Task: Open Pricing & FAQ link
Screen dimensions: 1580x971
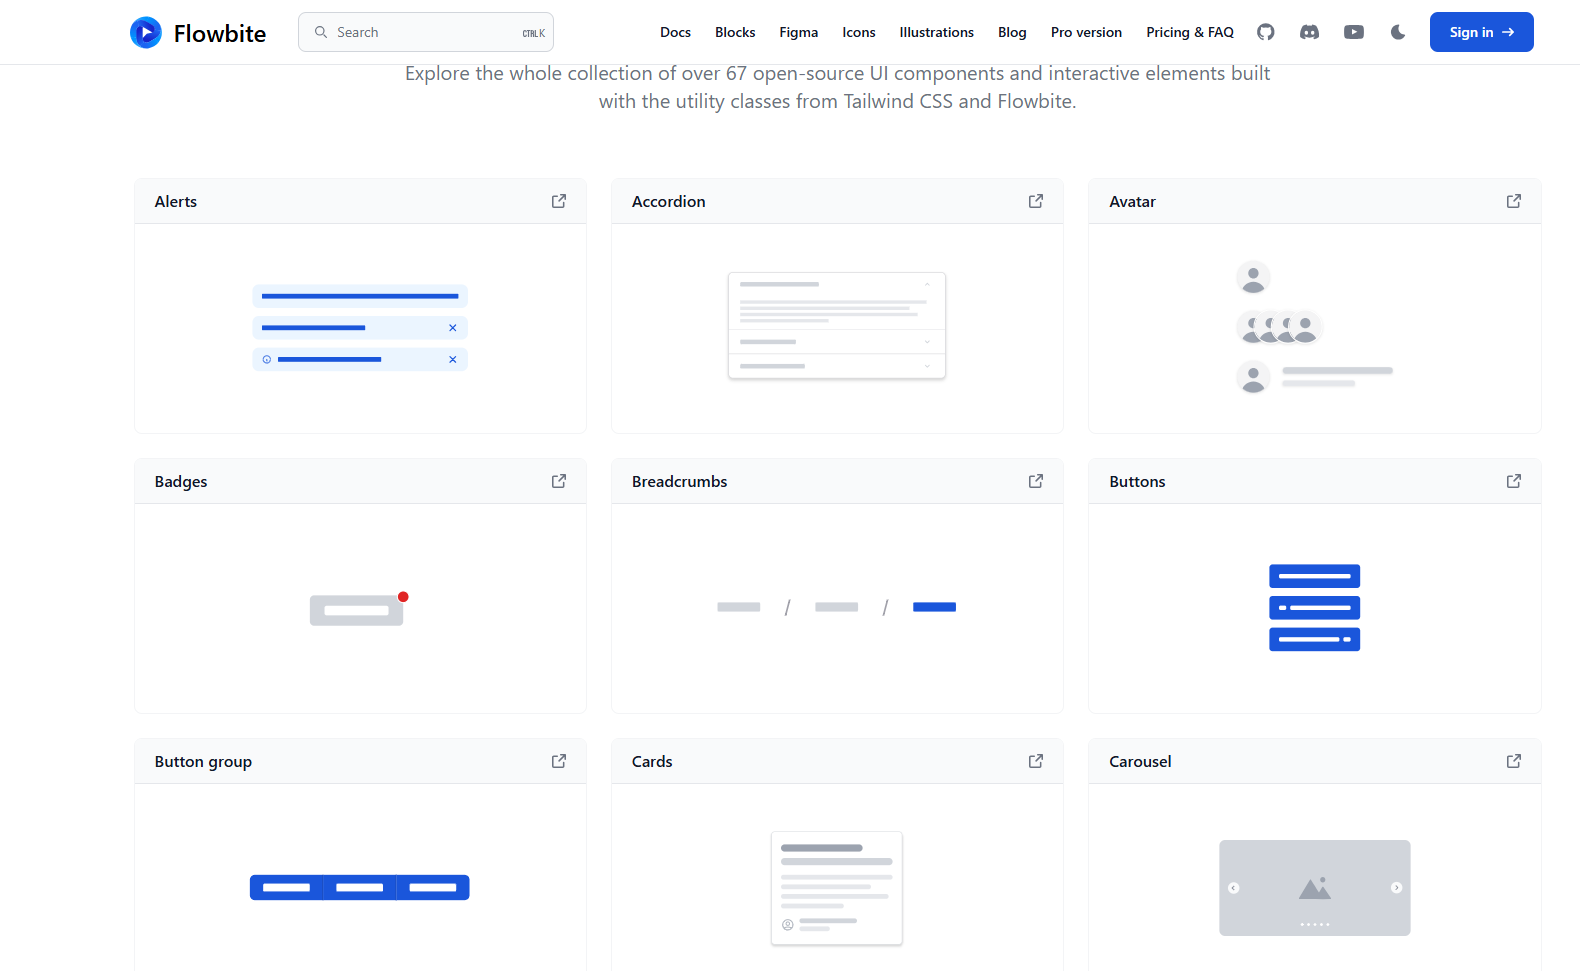Action: click(1189, 32)
